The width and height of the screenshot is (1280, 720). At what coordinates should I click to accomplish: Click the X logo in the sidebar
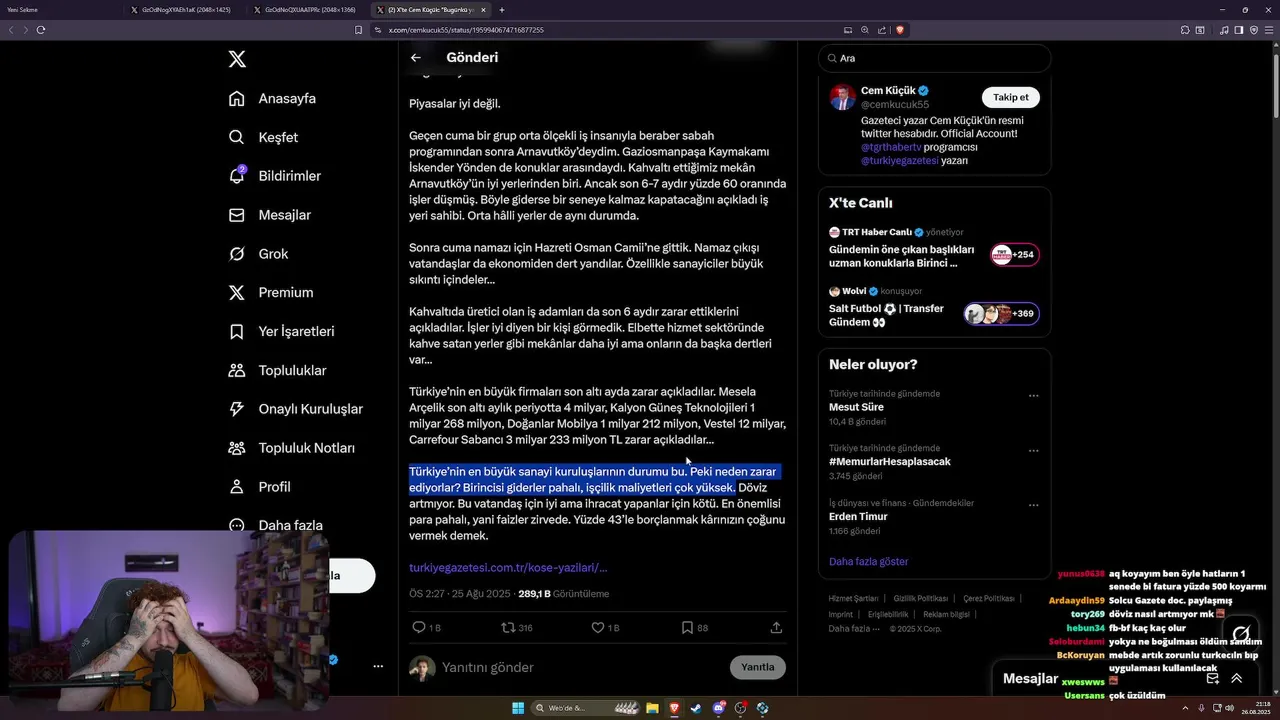click(237, 59)
